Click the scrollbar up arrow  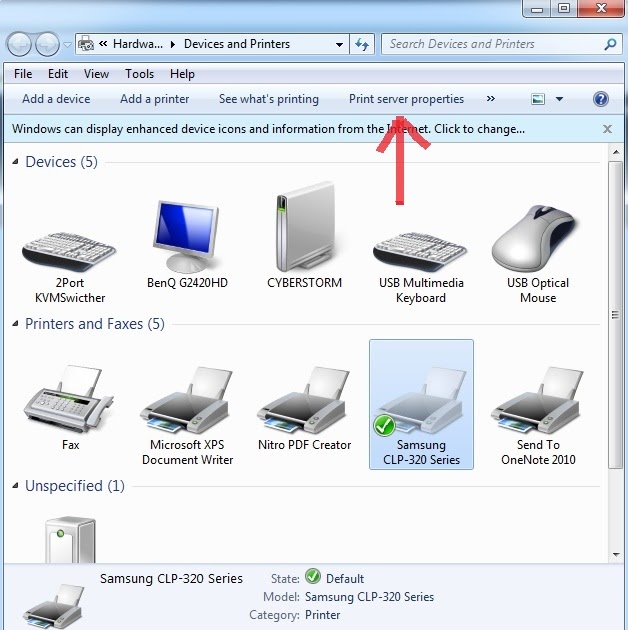pos(616,152)
